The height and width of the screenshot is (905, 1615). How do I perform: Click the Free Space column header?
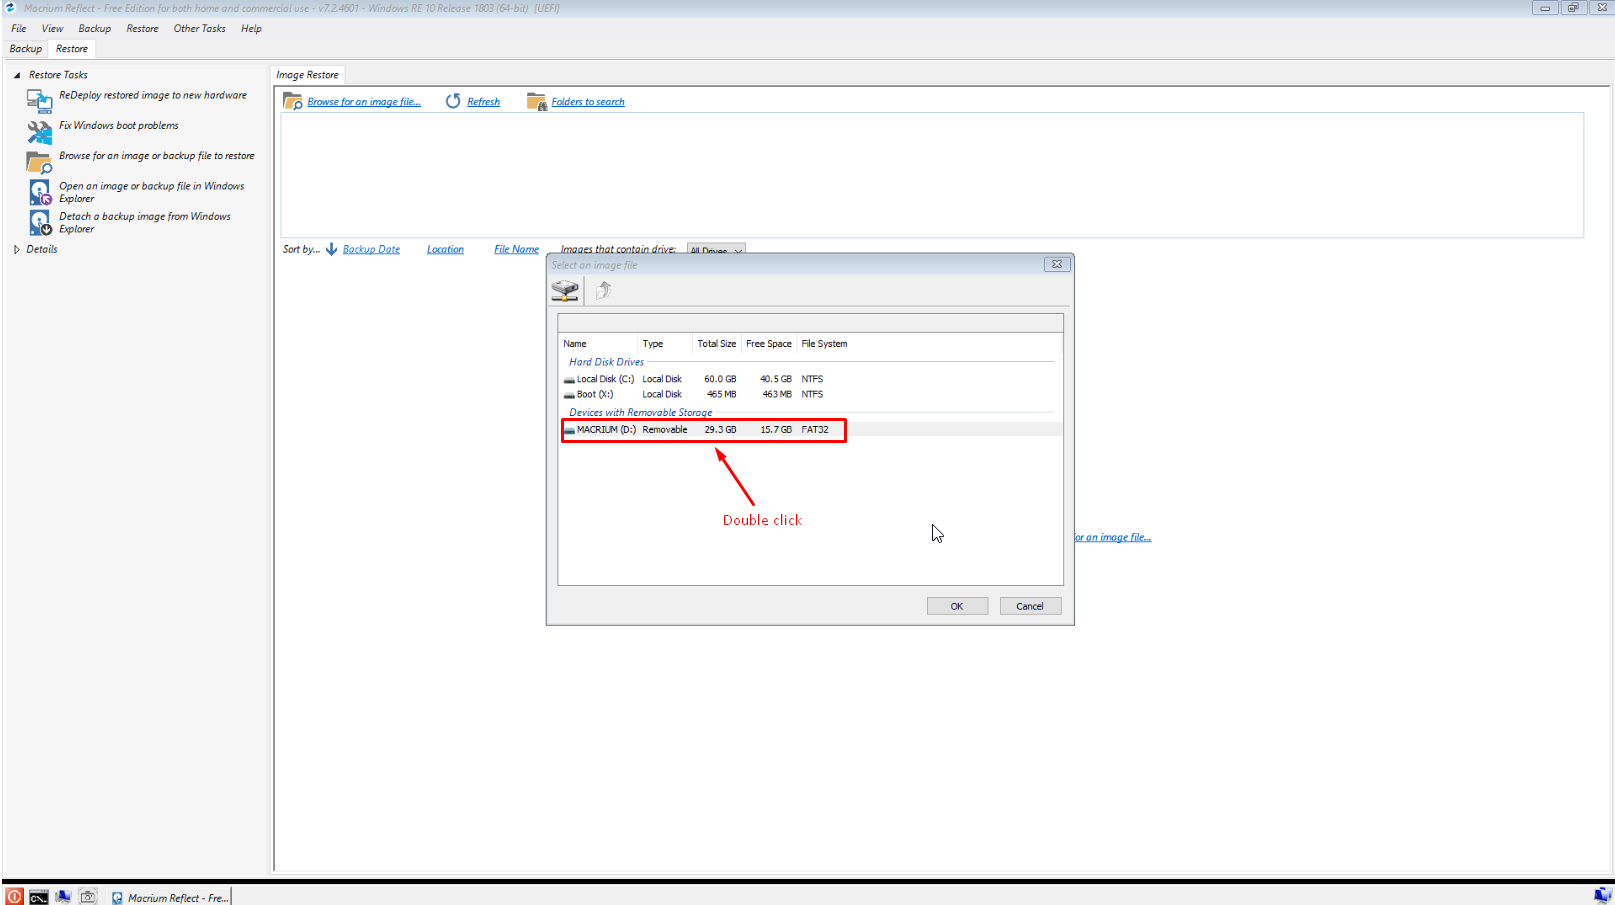click(x=768, y=344)
